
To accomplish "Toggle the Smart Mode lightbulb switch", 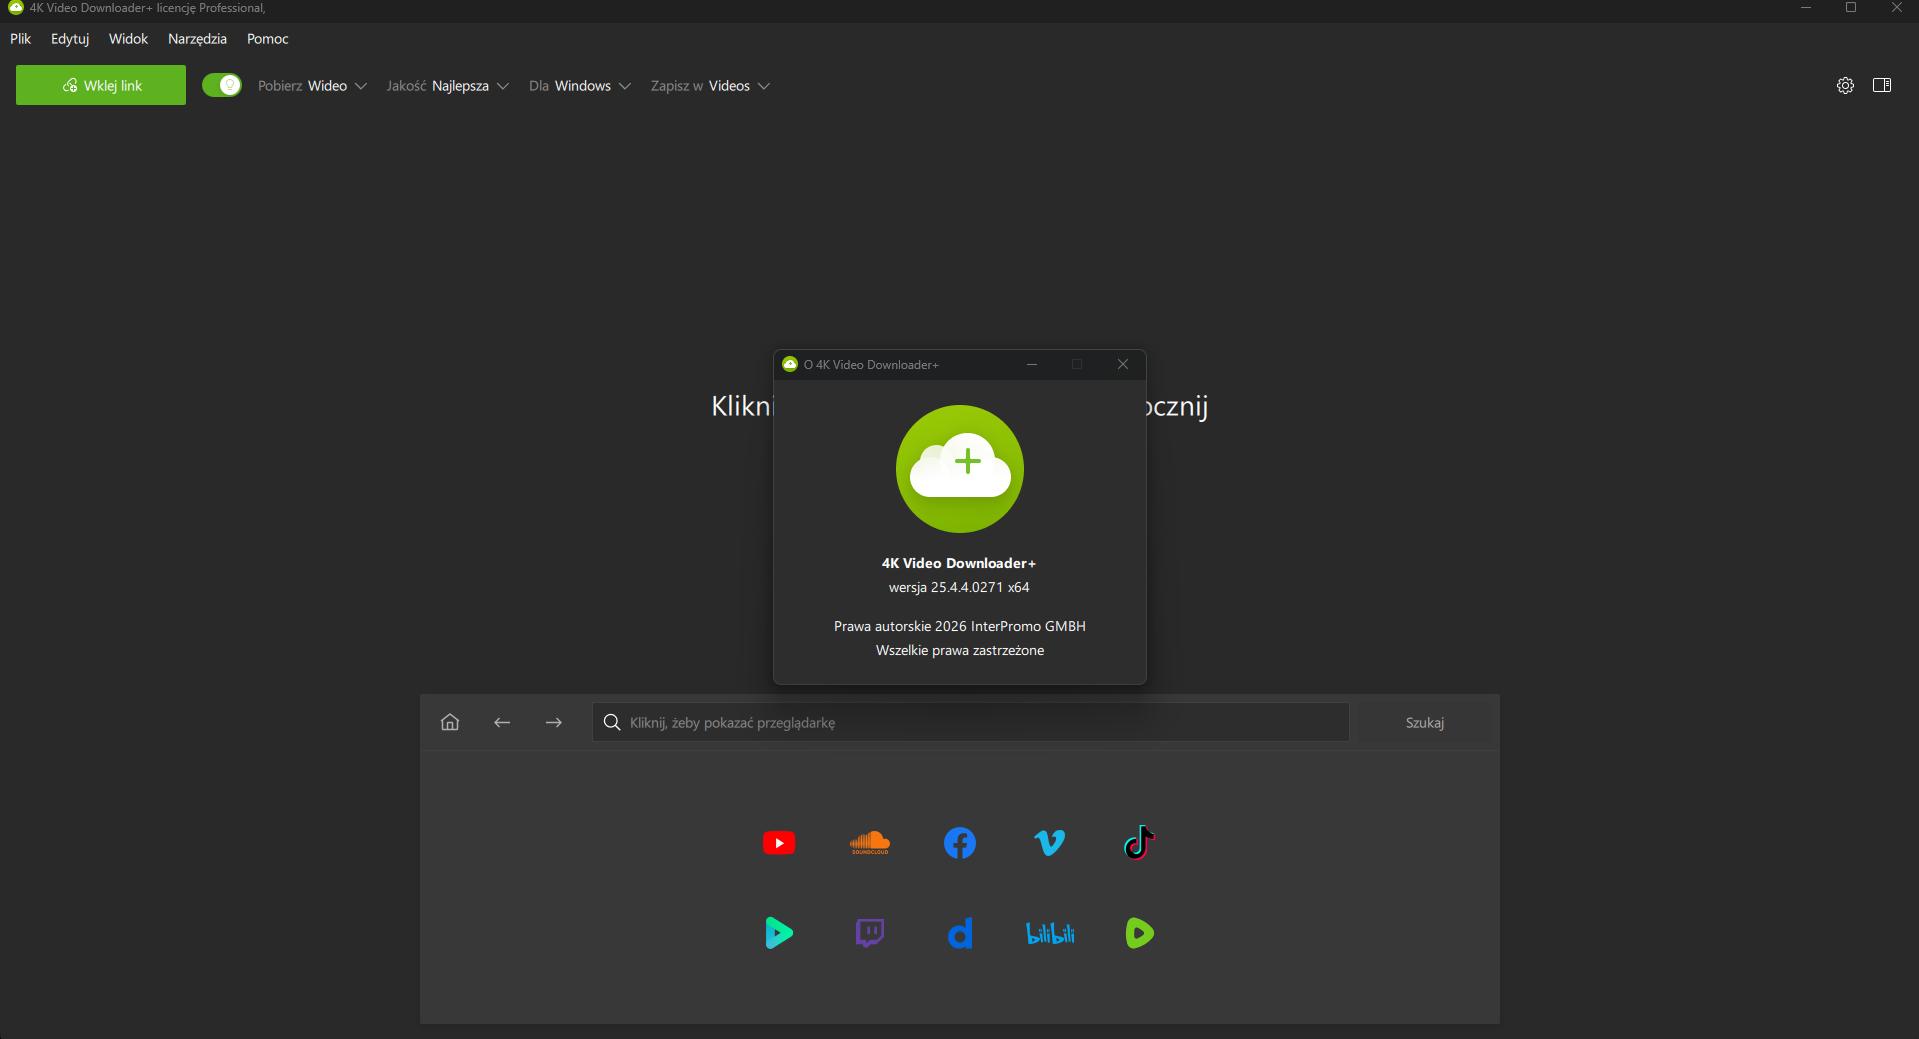I will [222, 85].
